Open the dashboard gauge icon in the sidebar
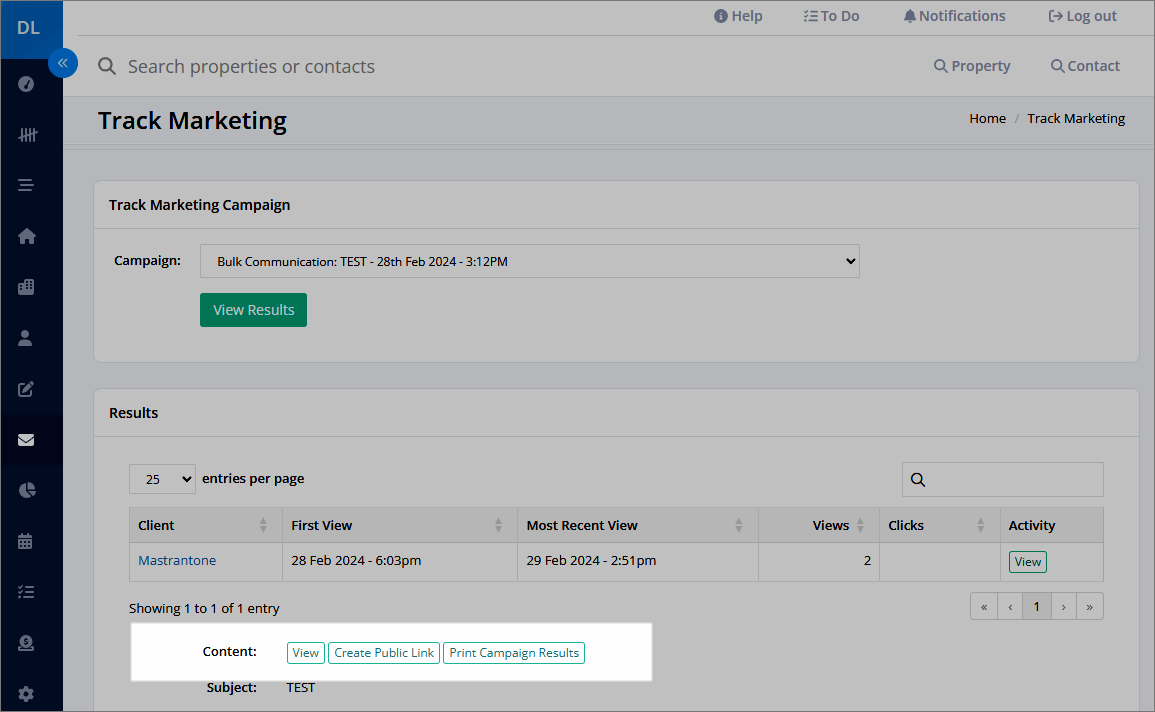This screenshot has height=712, width=1155. pyautogui.click(x=26, y=84)
